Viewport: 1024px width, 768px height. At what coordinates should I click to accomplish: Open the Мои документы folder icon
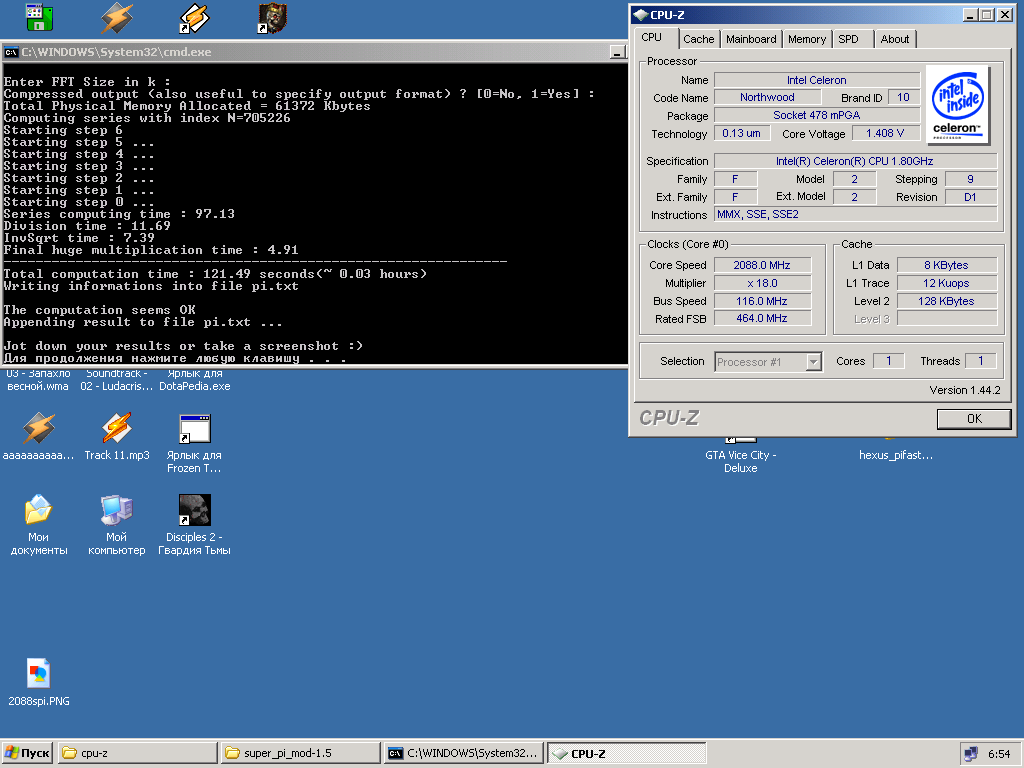click(39, 510)
